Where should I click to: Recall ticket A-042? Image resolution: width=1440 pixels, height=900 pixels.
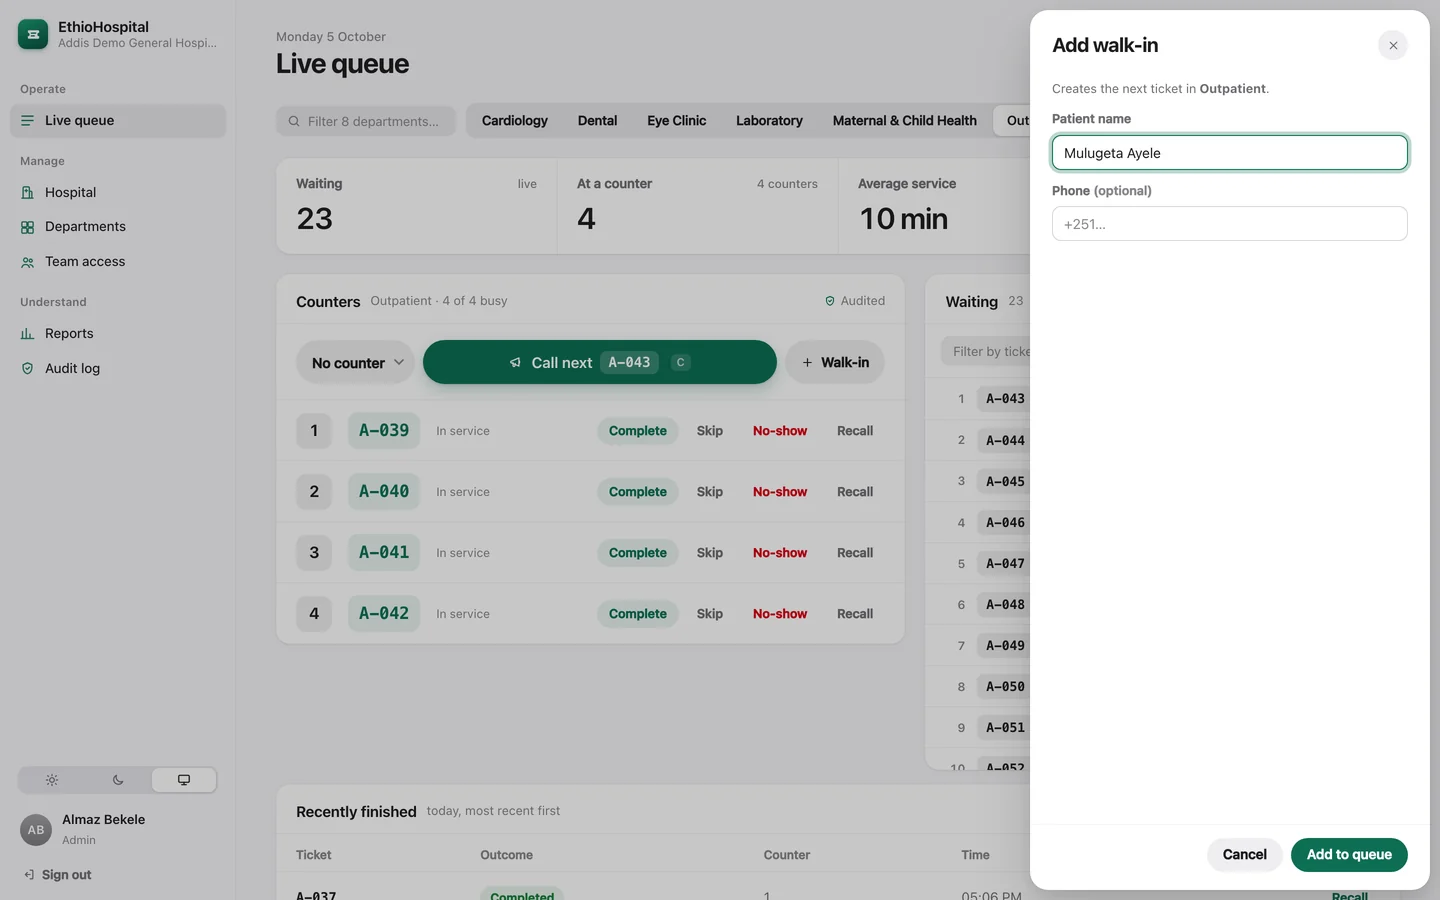coord(855,614)
